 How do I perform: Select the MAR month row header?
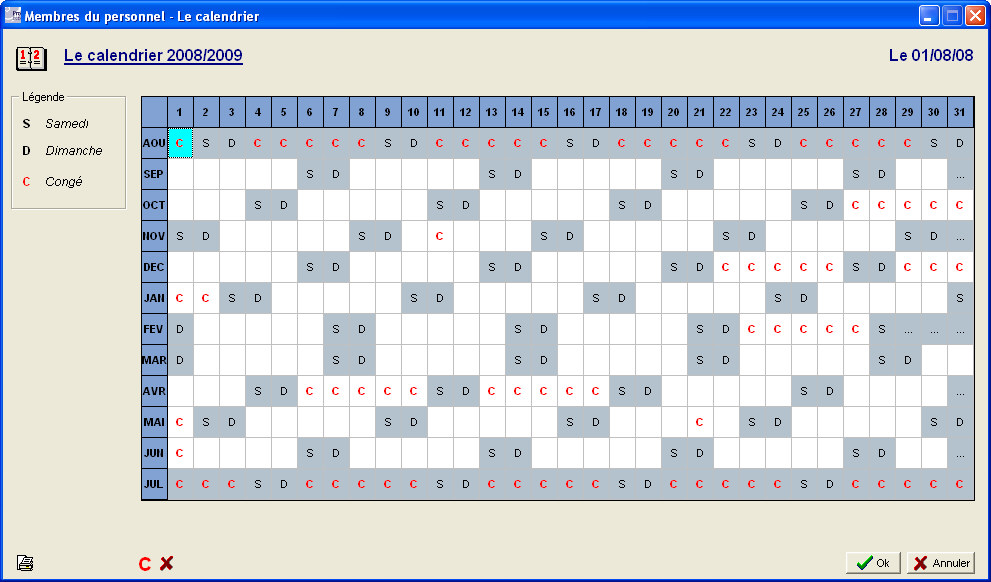pyautogui.click(x=154, y=360)
